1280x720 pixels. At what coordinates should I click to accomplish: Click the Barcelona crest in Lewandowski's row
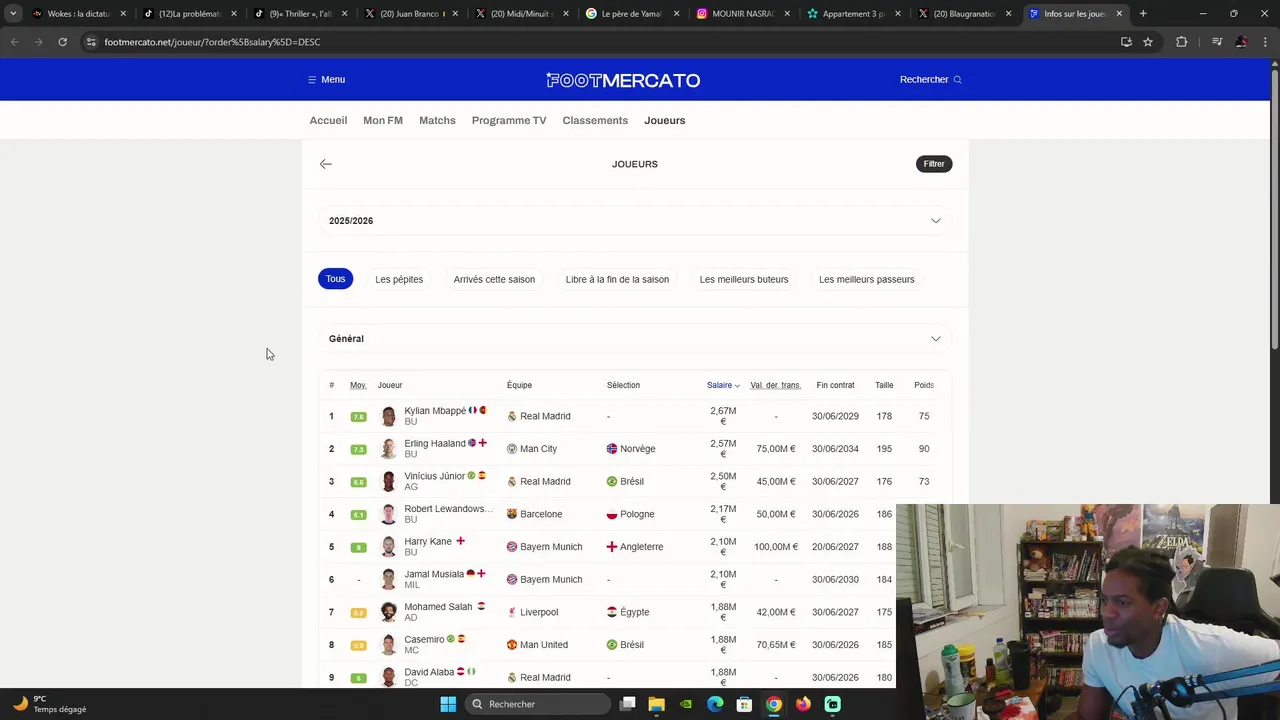[x=512, y=514]
